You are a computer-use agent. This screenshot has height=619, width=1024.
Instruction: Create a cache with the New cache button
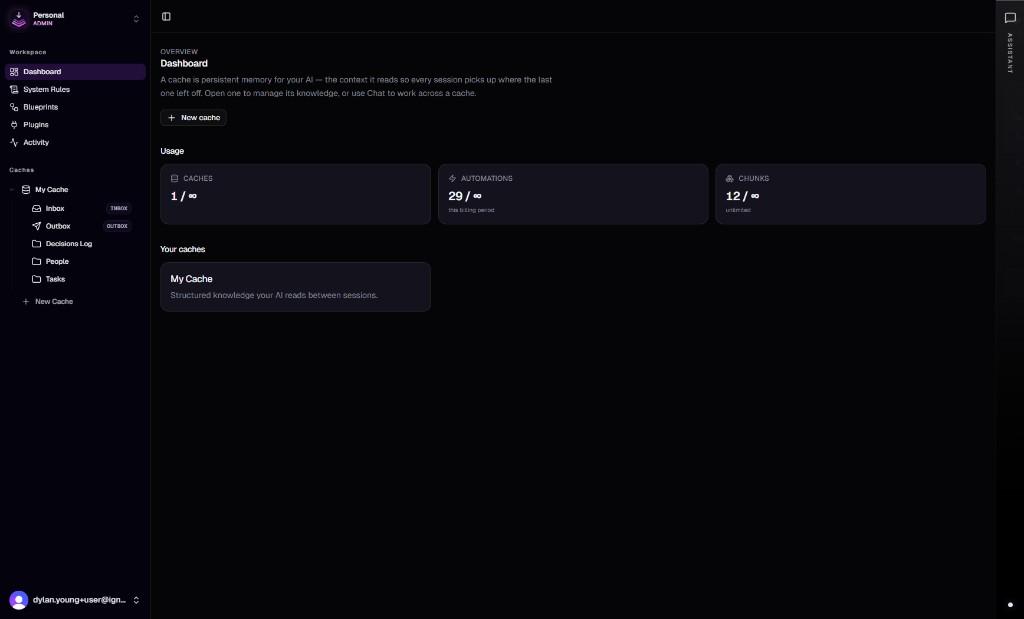pyautogui.click(x=193, y=117)
